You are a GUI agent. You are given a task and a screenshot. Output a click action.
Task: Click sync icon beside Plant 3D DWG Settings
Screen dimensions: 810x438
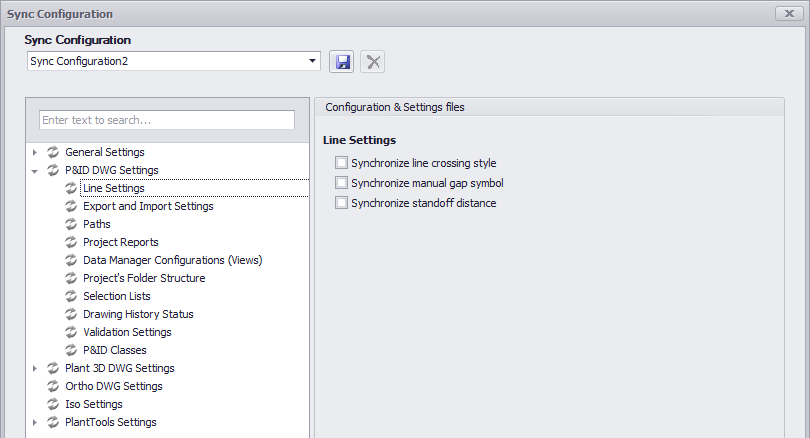point(53,368)
